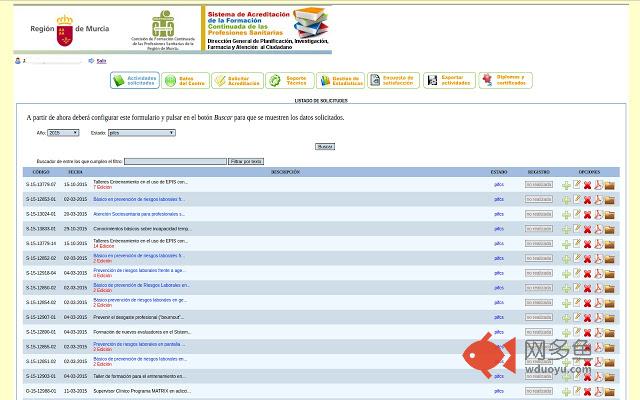The height and width of the screenshot is (400, 640).
Task: Open Prevención de riesgos laborales frente a age link
Action: 140,270
